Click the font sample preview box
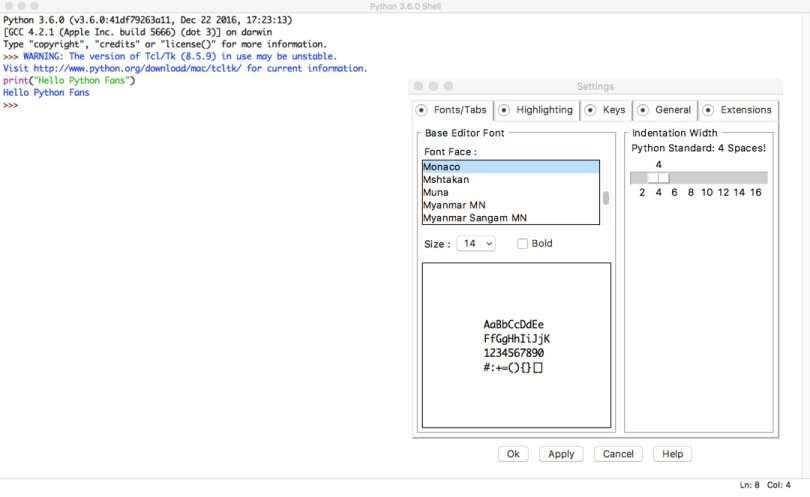 [516, 345]
